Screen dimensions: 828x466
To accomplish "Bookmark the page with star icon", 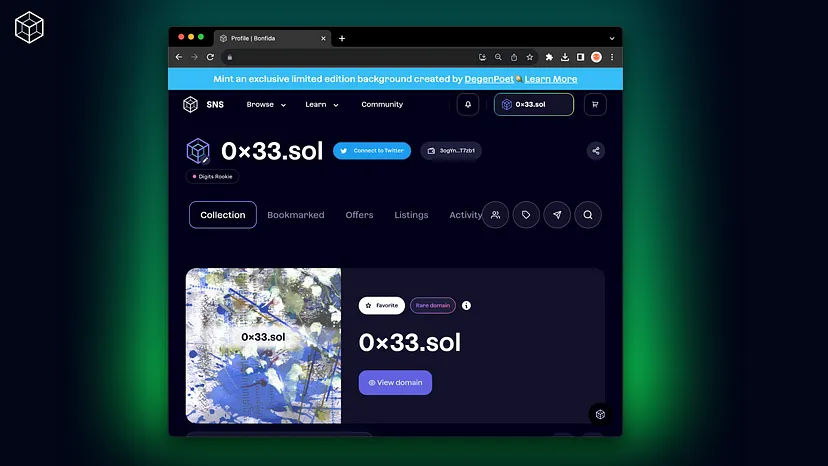I will click(530, 57).
